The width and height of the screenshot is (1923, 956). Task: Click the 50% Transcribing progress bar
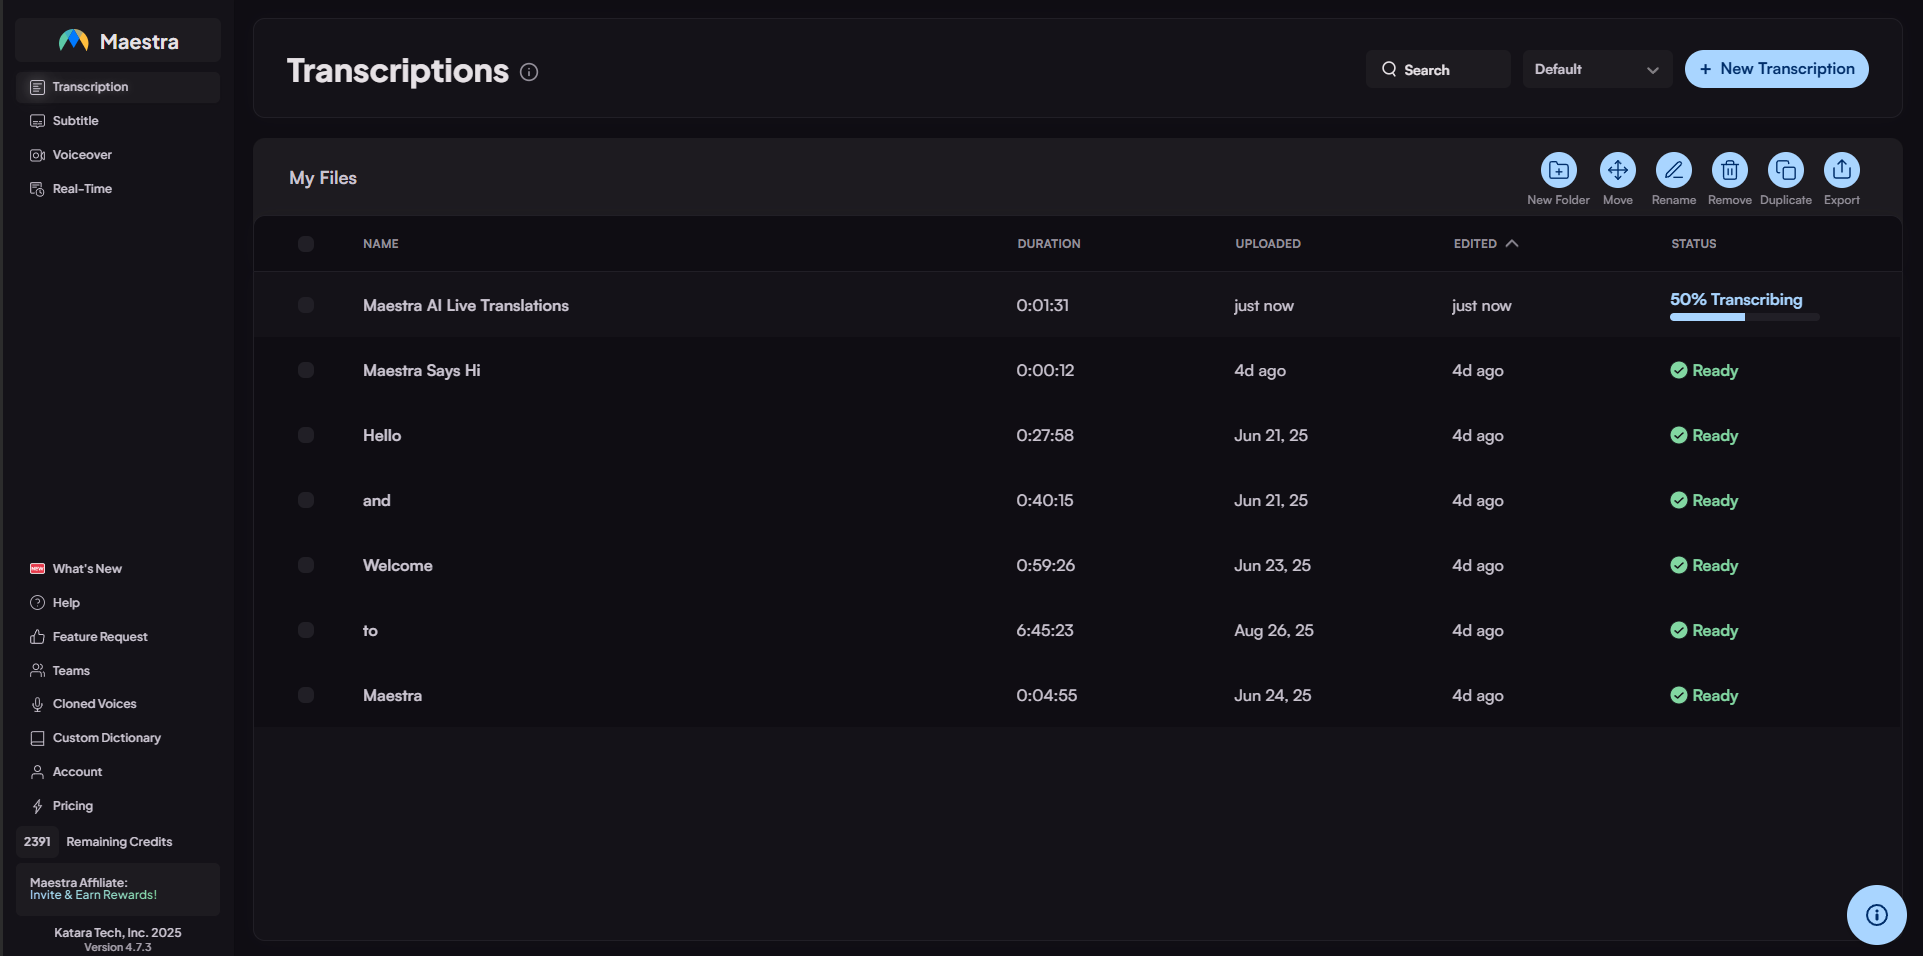click(x=1744, y=317)
